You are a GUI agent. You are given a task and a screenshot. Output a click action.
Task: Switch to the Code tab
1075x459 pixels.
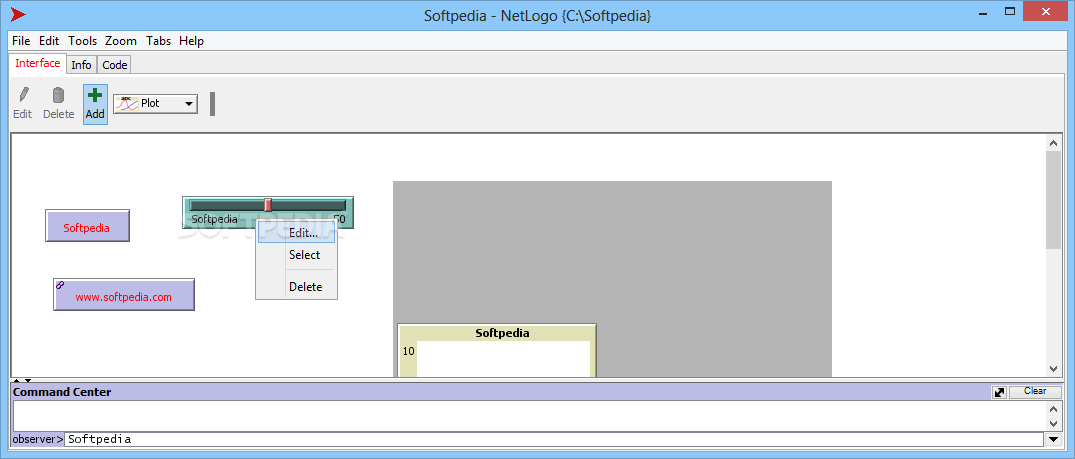click(x=114, y=65)
